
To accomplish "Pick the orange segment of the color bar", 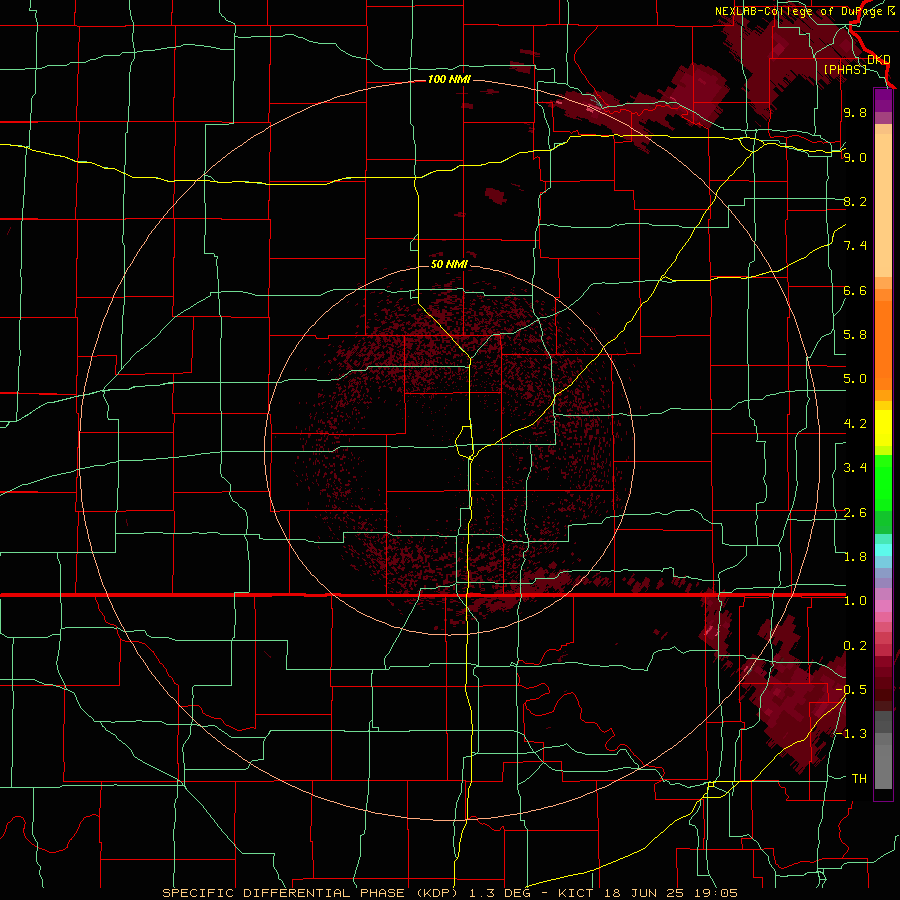I will pyautogui.click(x=883, y=344).
